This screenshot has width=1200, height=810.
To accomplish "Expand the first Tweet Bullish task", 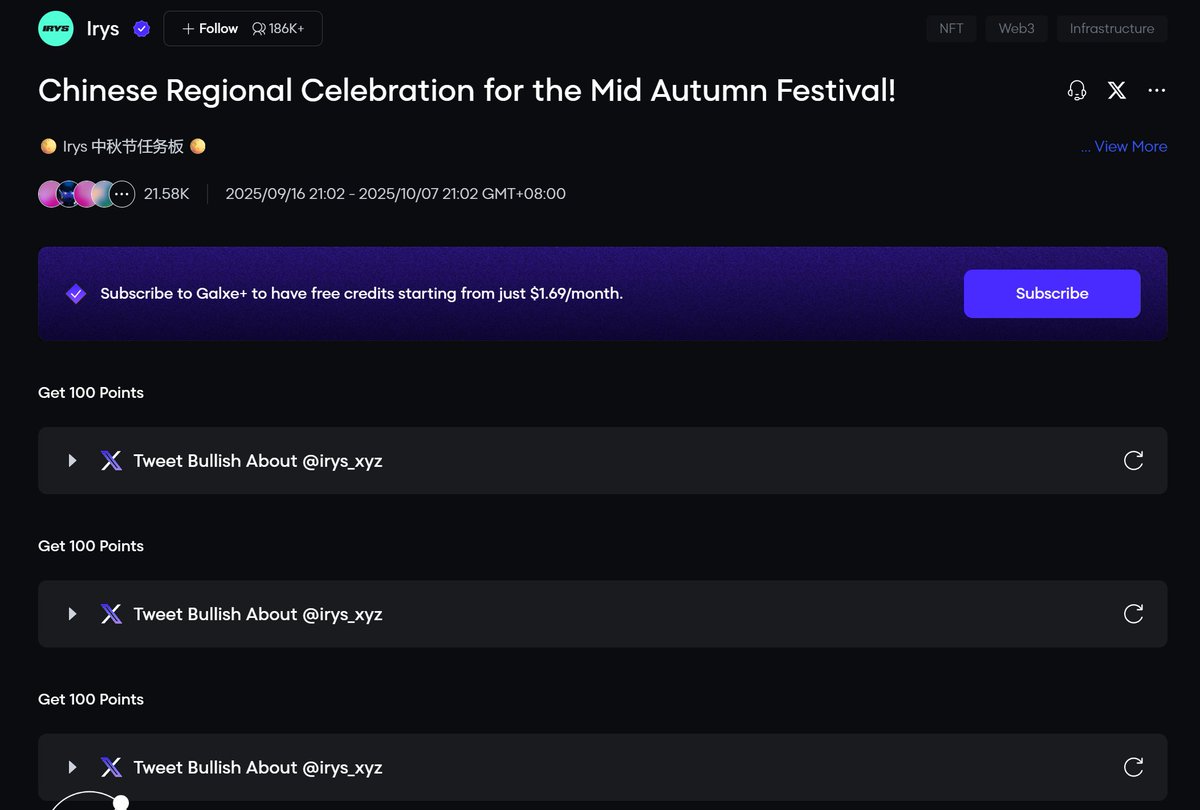I will 72,461.
